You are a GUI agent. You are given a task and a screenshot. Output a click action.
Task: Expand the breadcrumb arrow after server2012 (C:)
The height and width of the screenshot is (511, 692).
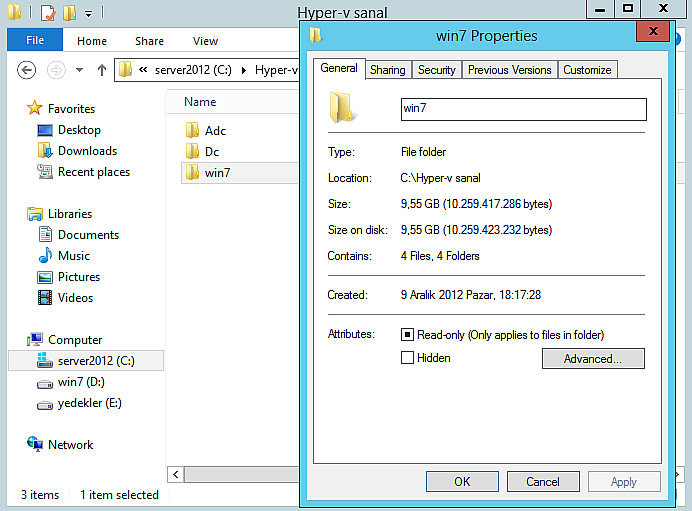click(x=244, y=70)
